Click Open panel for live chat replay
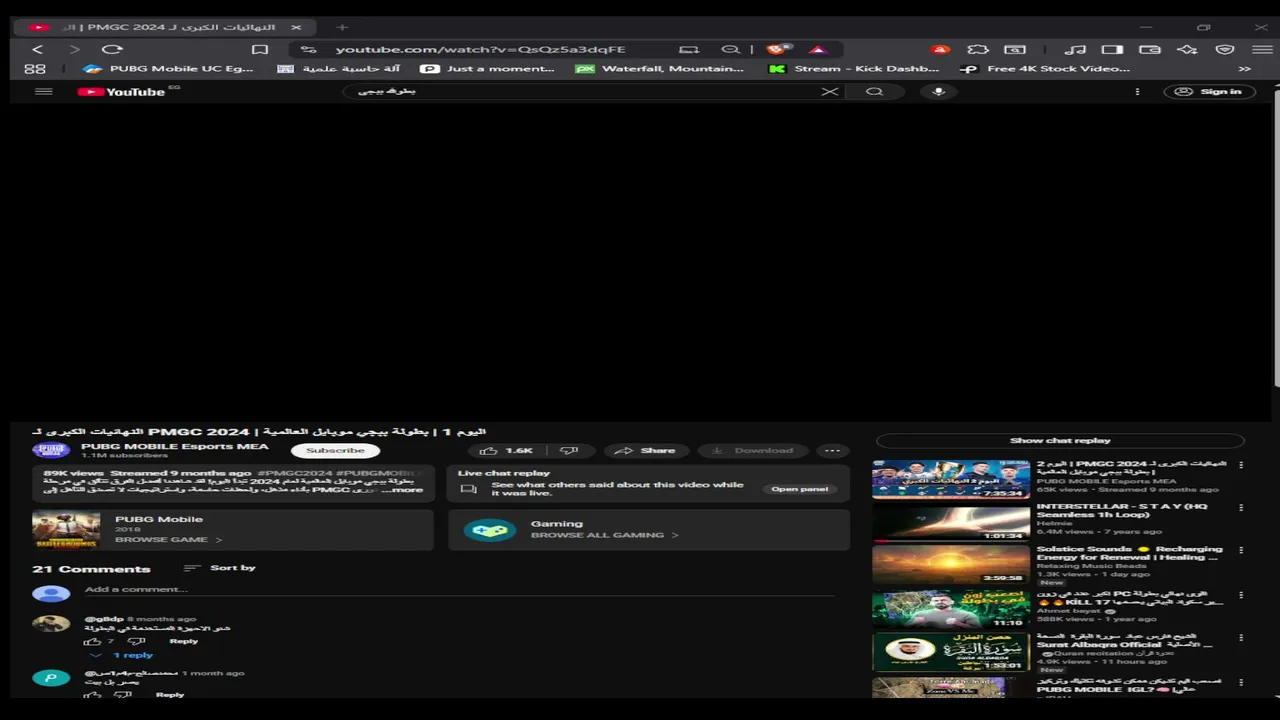This screenshot has height=720, width=1280. 800,489
